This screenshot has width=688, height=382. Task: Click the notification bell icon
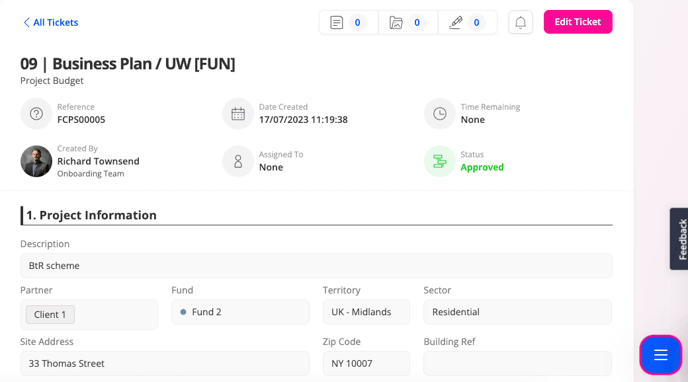[x=520, y=22]
